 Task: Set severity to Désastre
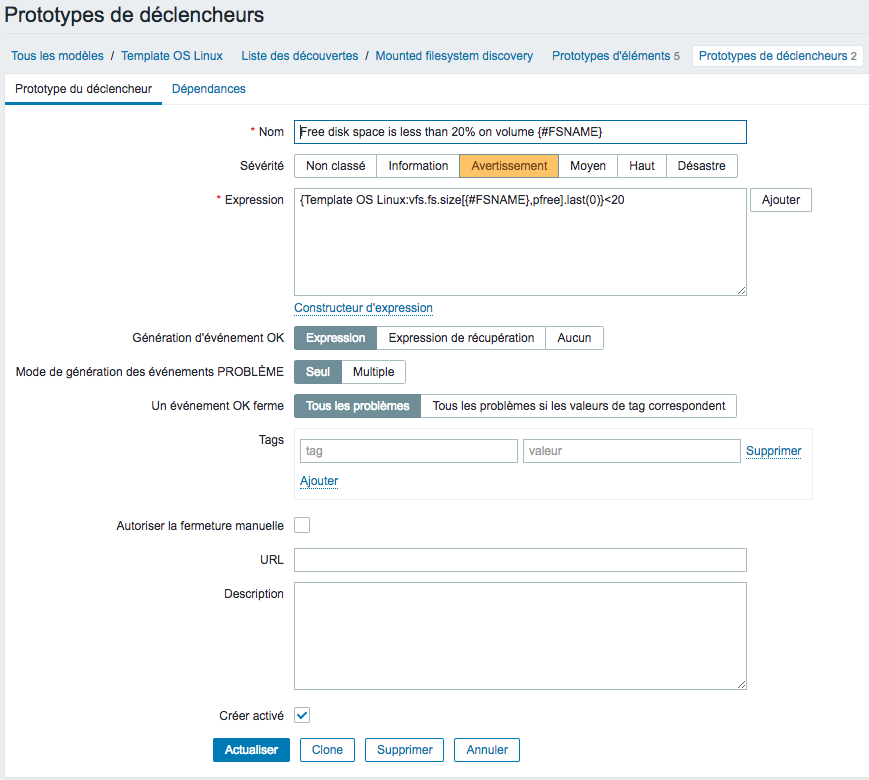pos(701,166)
